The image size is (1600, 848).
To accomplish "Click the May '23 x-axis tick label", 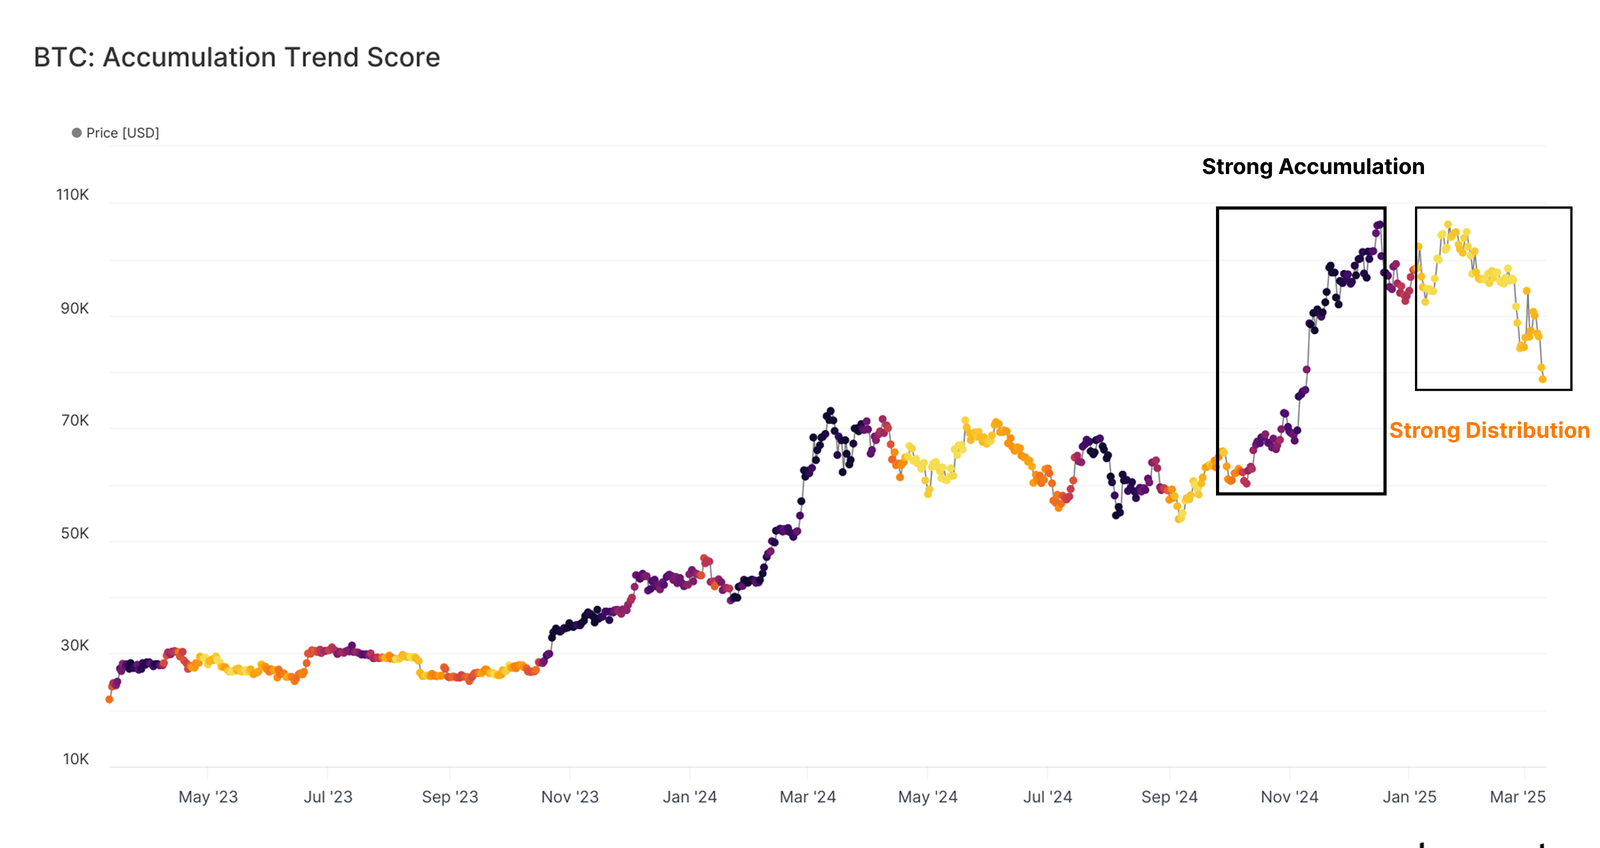I will 208,797.
